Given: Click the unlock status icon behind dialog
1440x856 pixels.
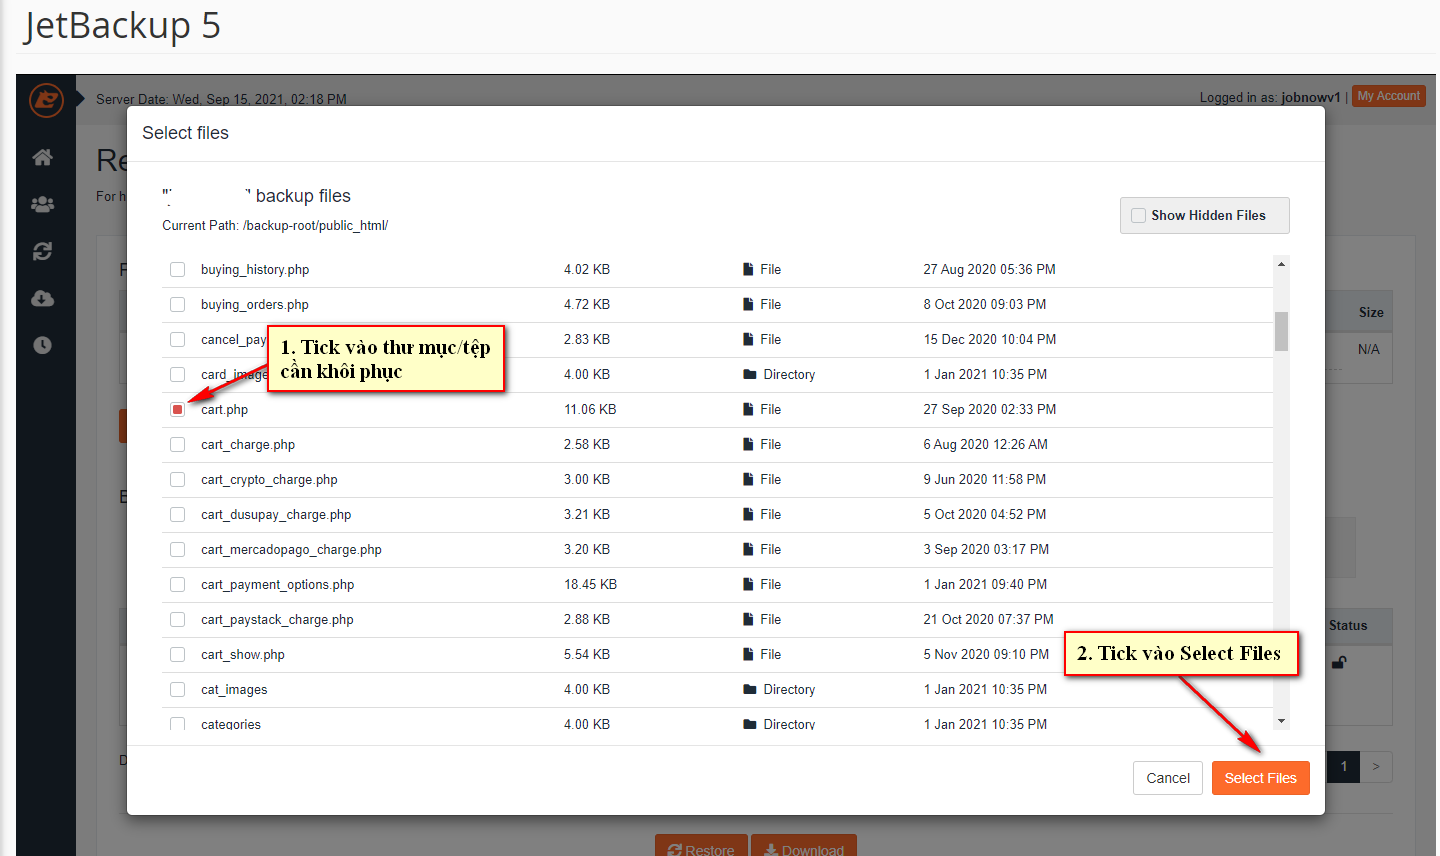Looking at the screenshot, I should click(1339, 662).
